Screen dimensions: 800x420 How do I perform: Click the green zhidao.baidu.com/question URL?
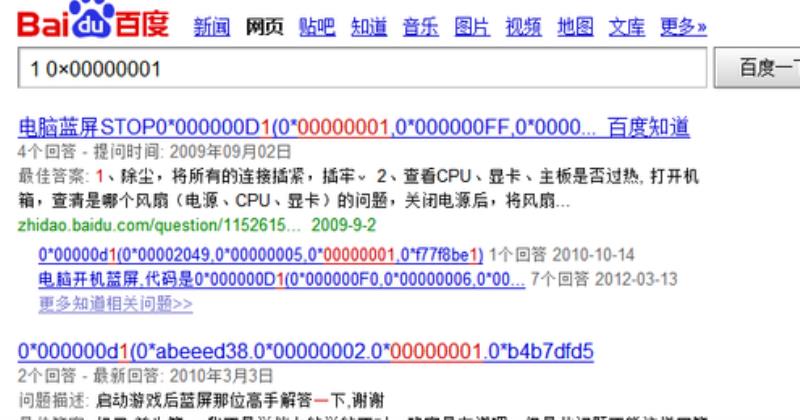pyautogui.click(x=159, y=225)
